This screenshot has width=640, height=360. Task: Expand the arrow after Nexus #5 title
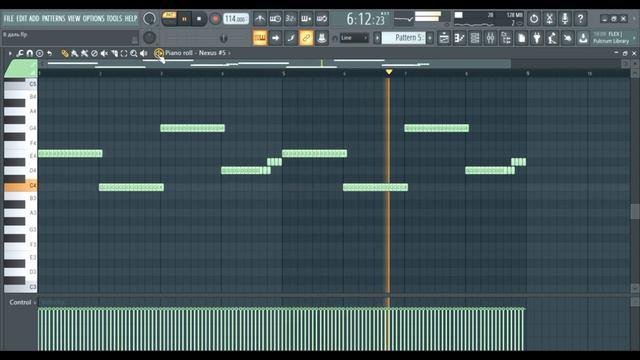click(x=229, y=53)
